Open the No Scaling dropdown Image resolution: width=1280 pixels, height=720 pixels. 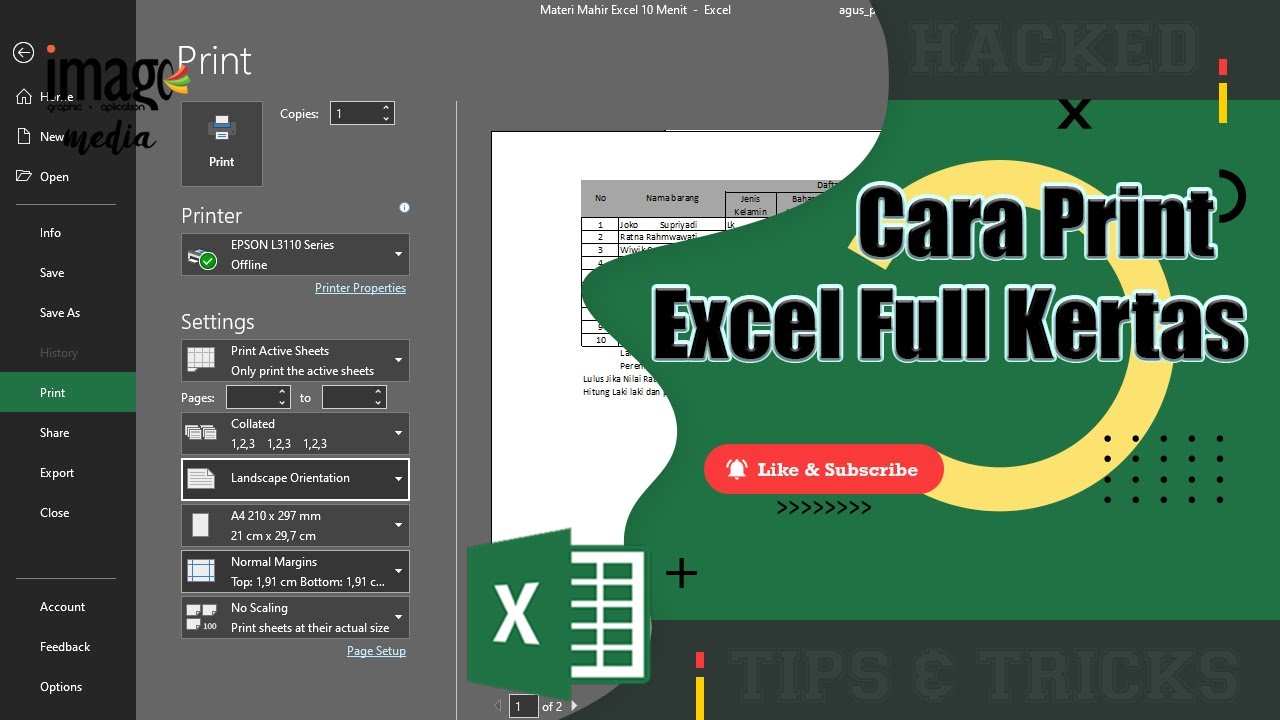pos(295,618)
